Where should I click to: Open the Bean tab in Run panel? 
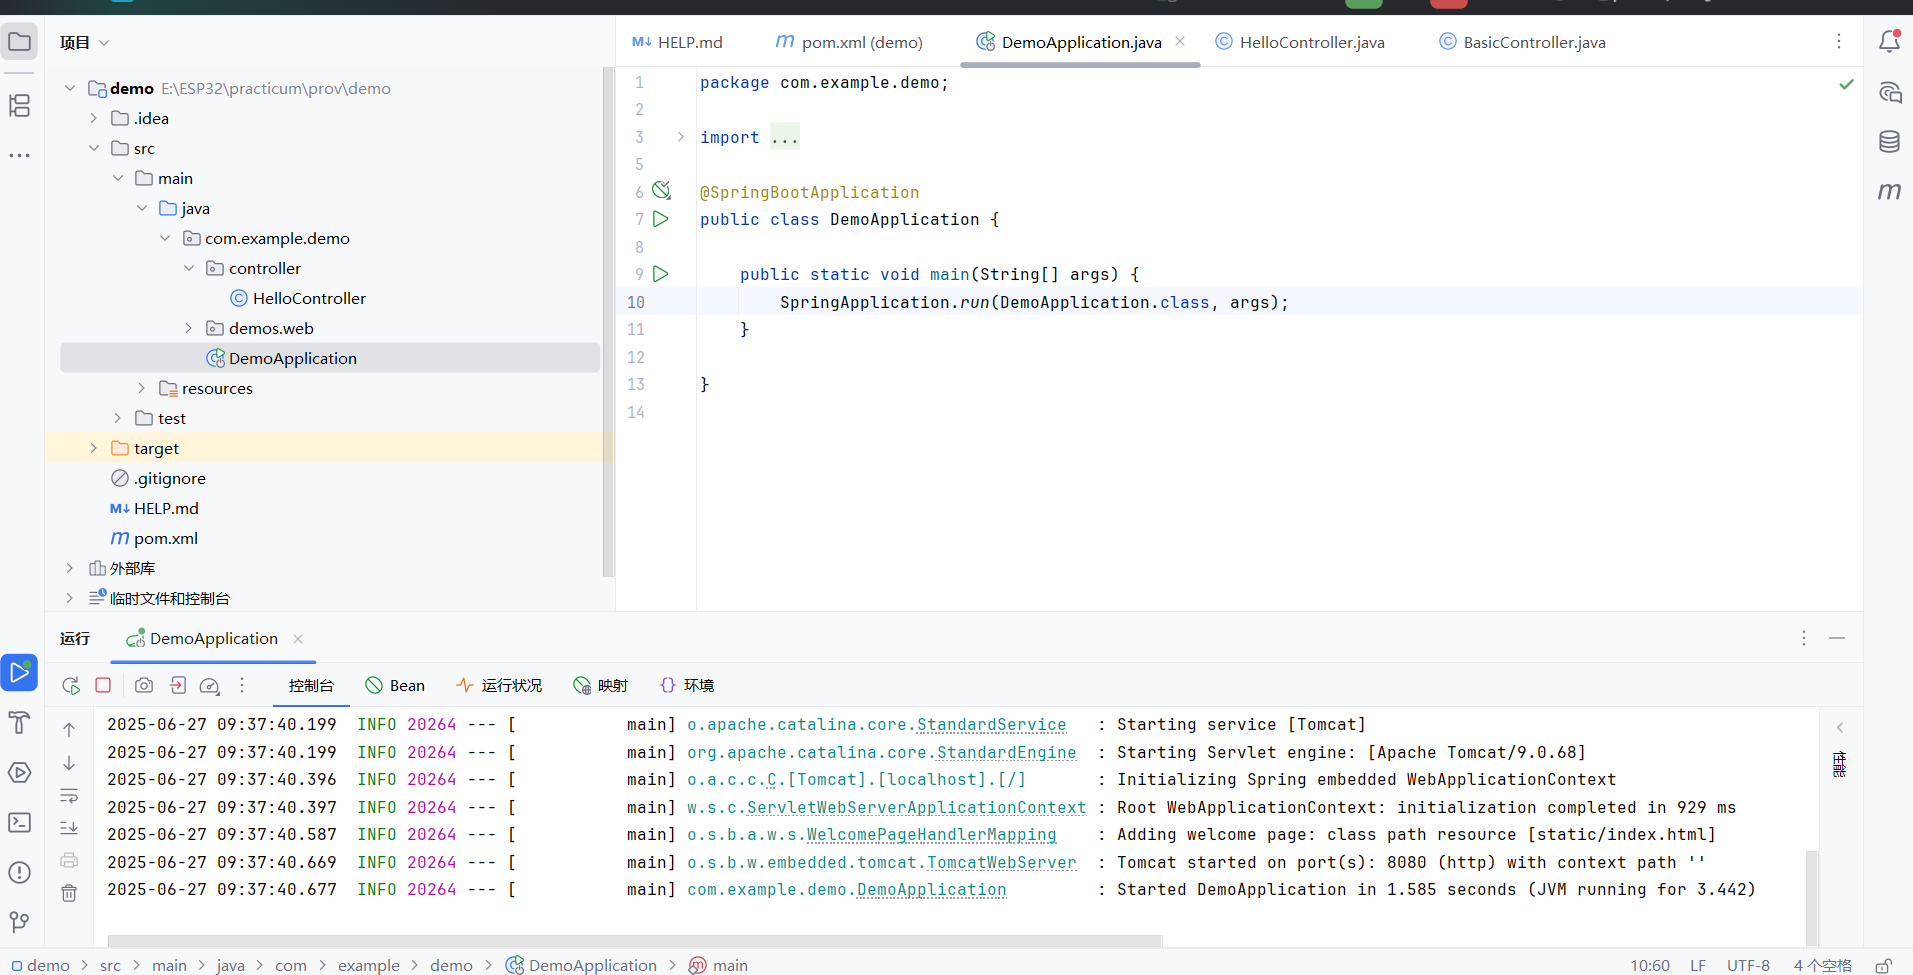(x=395, y=685)
